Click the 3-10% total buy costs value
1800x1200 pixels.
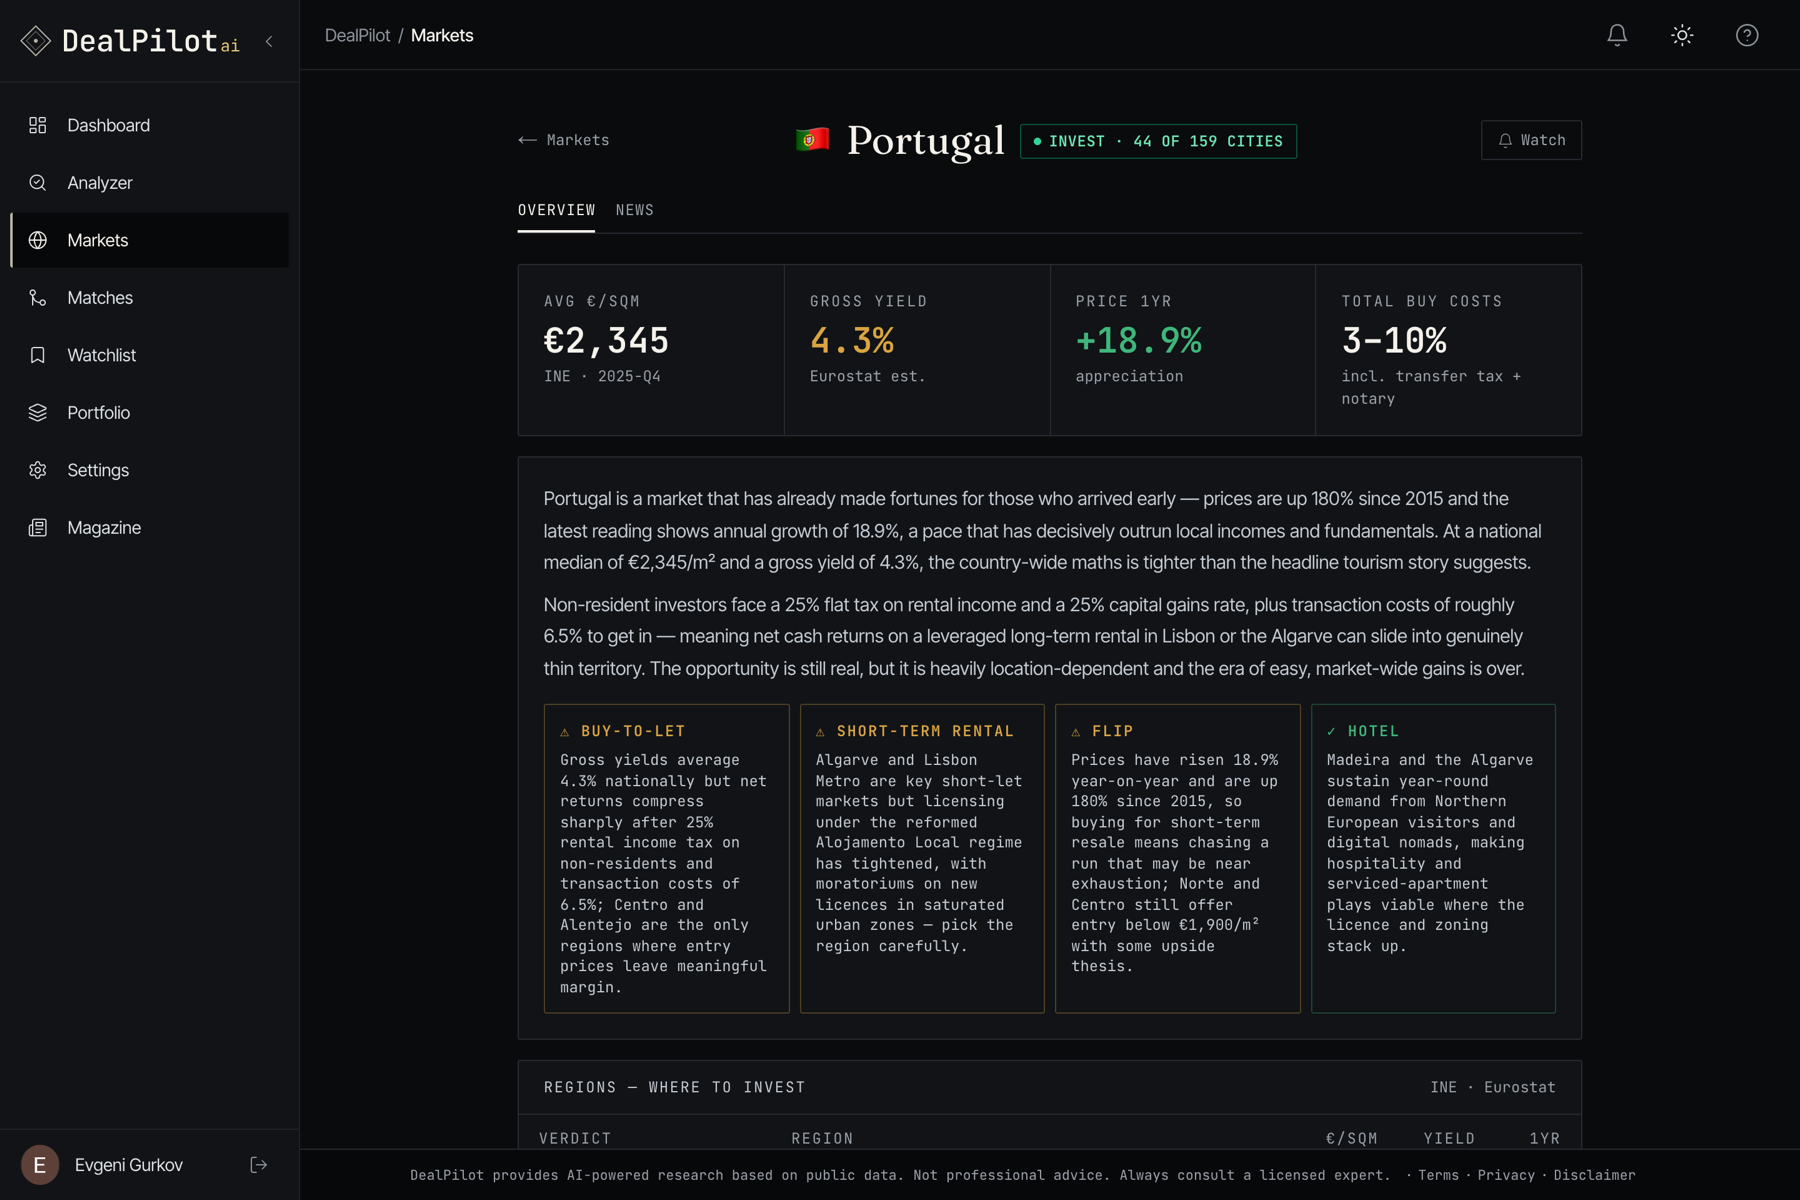[1394, 341]
